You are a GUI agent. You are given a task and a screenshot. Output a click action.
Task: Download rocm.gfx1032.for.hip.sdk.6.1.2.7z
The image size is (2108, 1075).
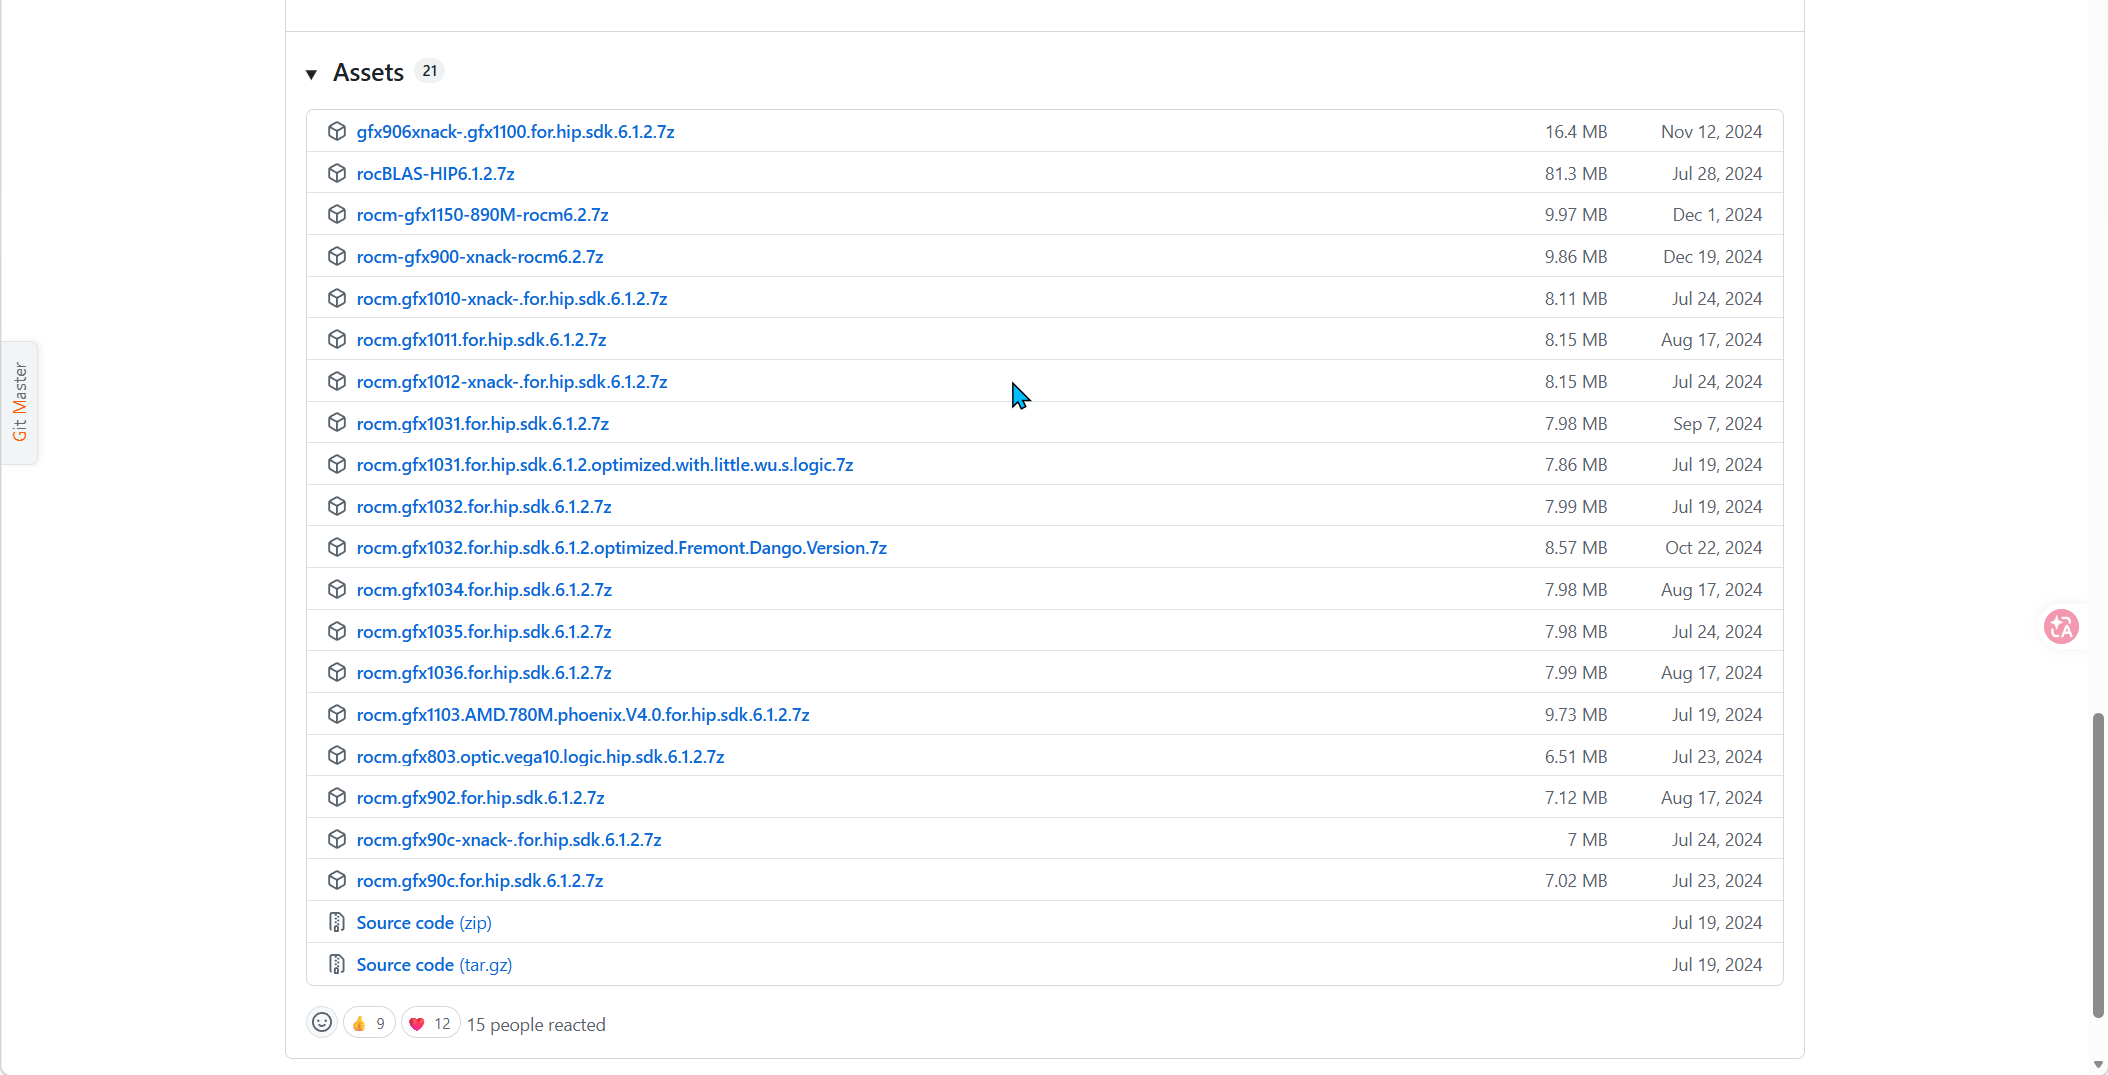(x=484, y=506)
